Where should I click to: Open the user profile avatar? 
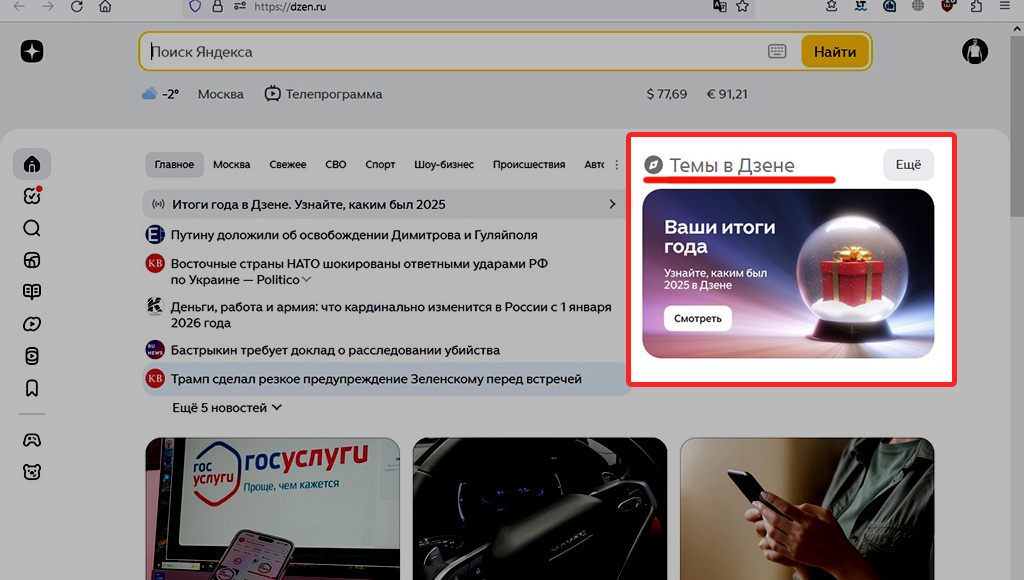[974, 51]
